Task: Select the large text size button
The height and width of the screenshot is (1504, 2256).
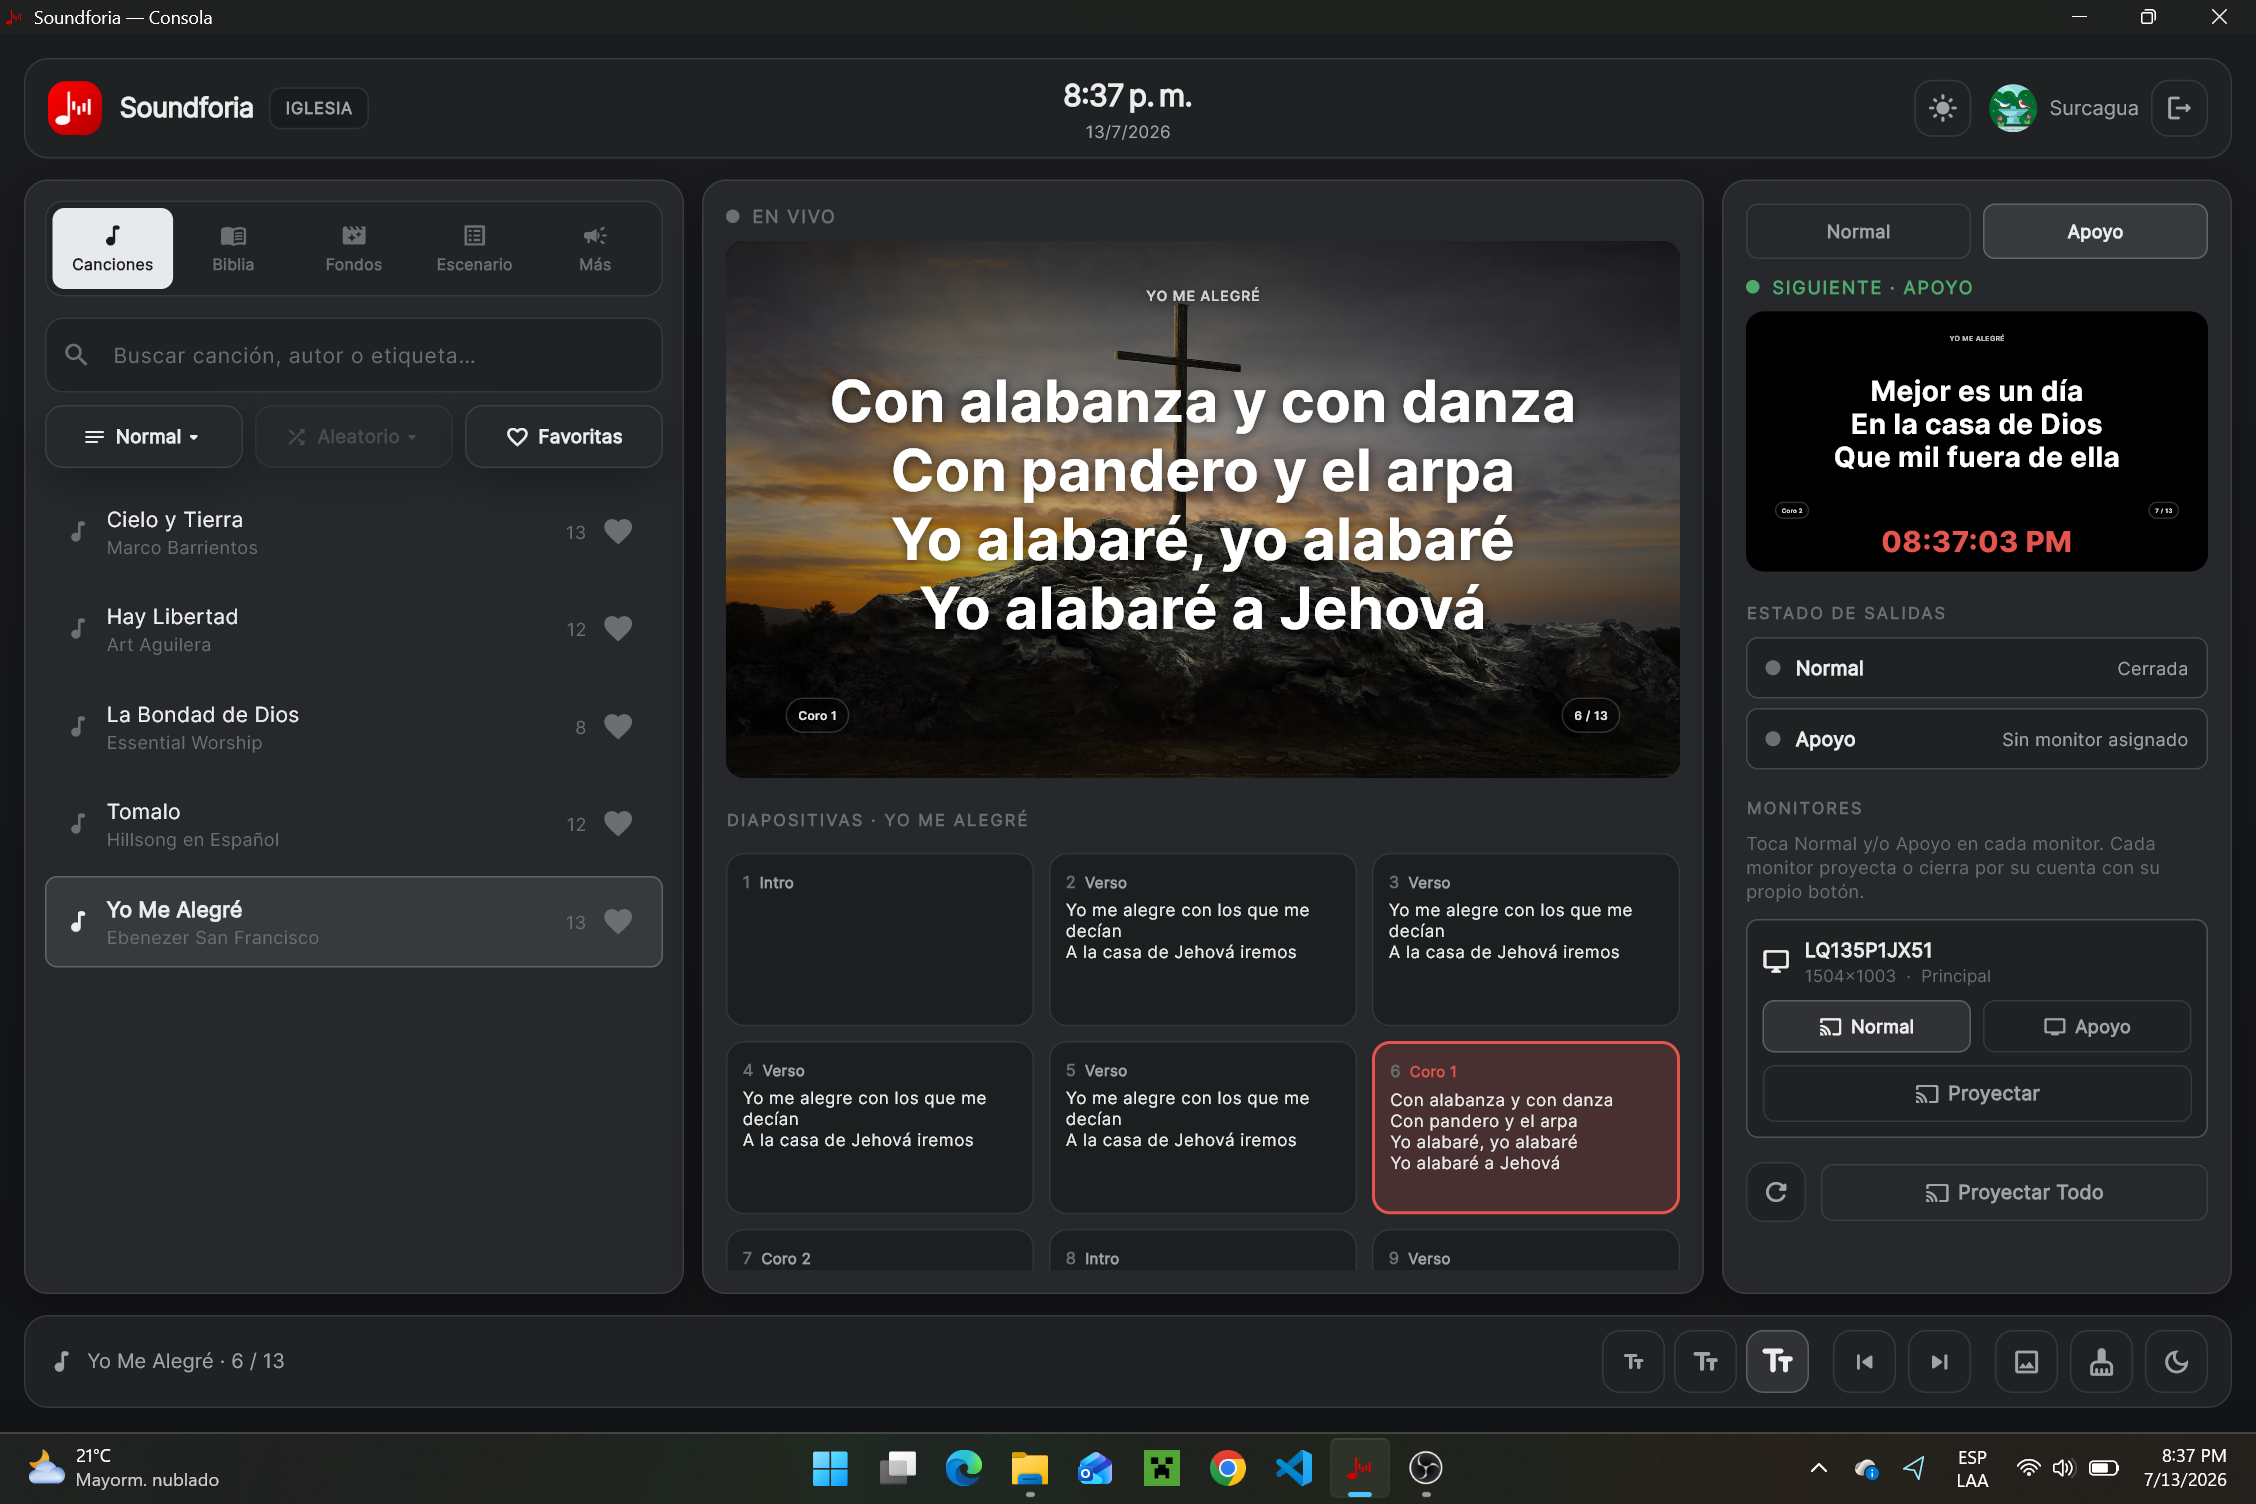Action: pos(1777,1361)
